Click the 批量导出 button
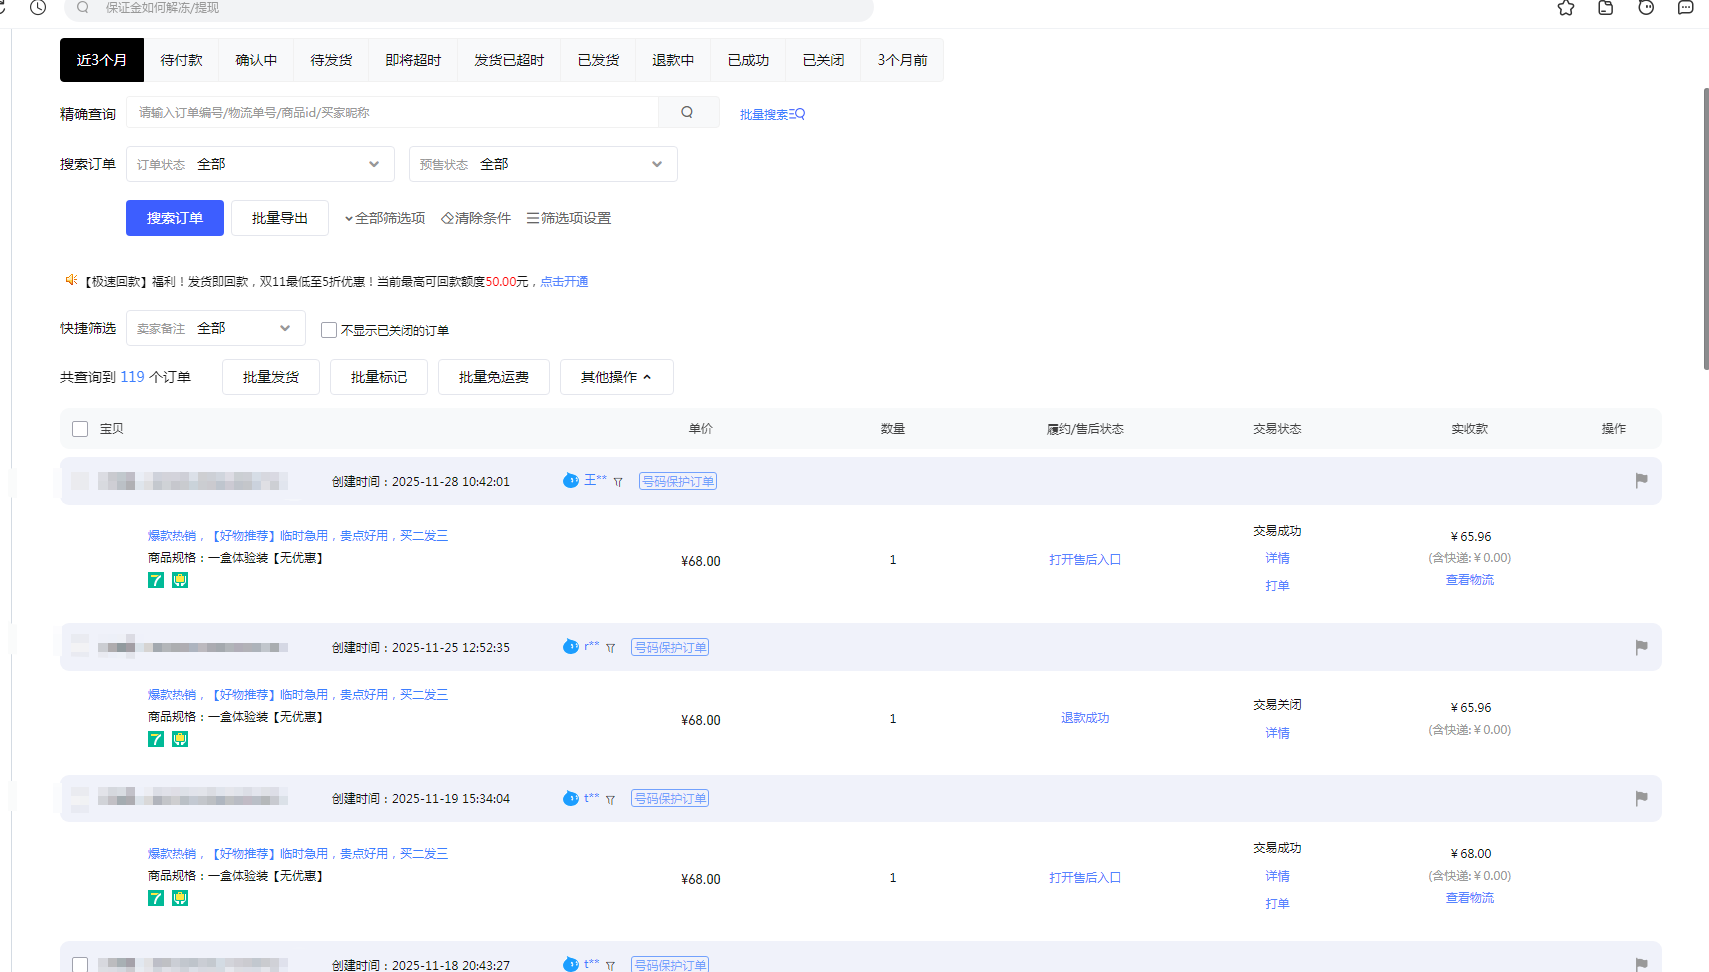This screenshot has width=1709, height=972. pyautogui.click(x=280, y=218)
